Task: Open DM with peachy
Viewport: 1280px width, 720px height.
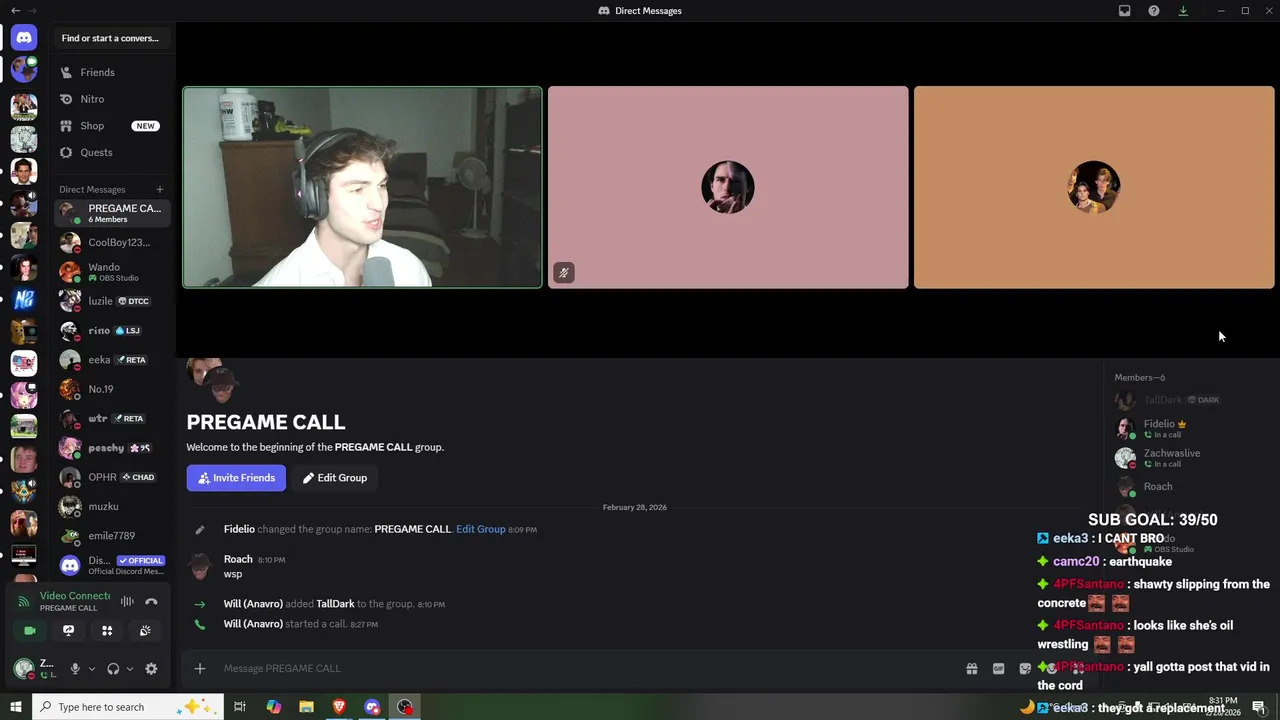Action: [113, 448]
